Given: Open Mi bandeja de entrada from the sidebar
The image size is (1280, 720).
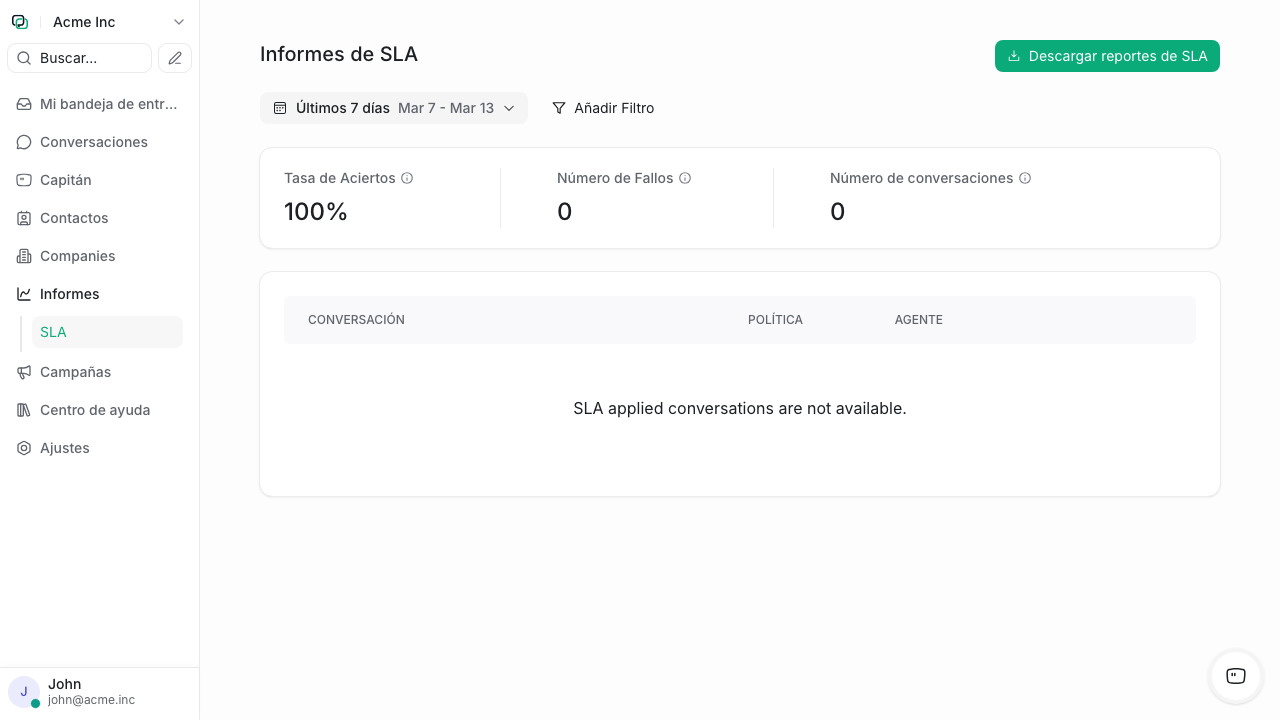Looking at the screenshot, I should (x=108, y=104).
